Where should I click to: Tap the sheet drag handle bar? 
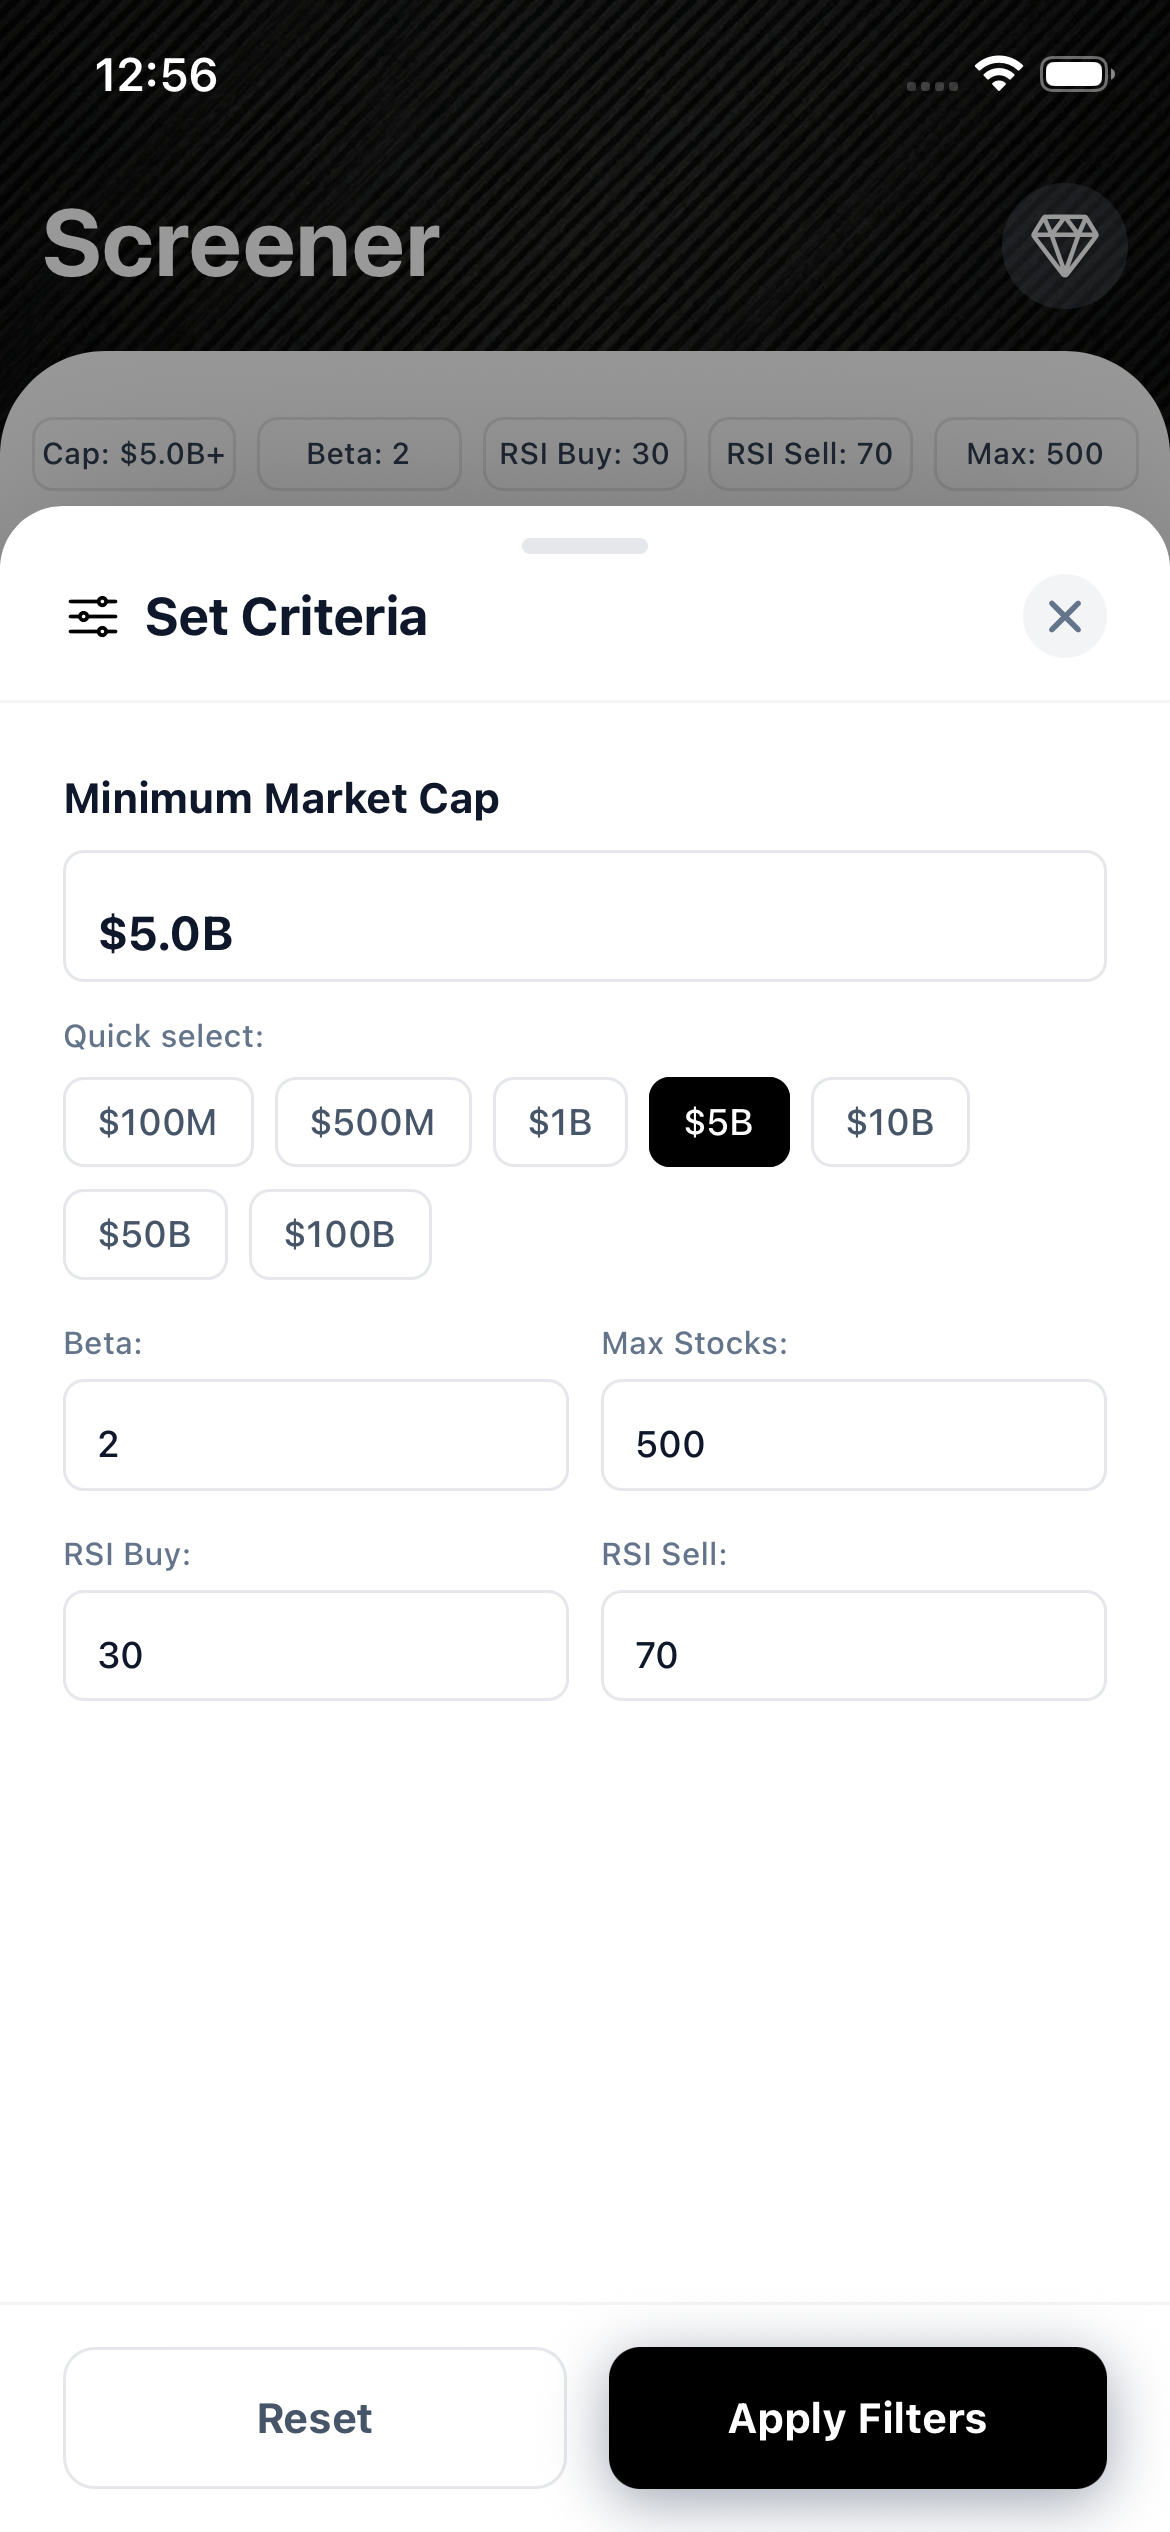pos(585,546)
